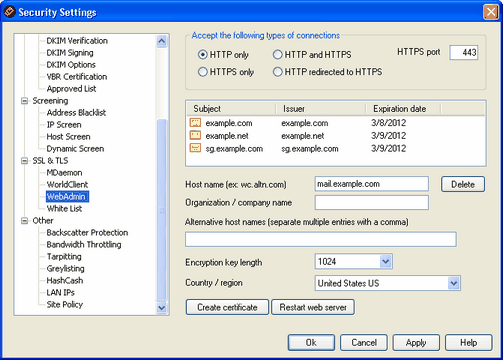Click the sg.example.com certificate icon

point(195,148)
